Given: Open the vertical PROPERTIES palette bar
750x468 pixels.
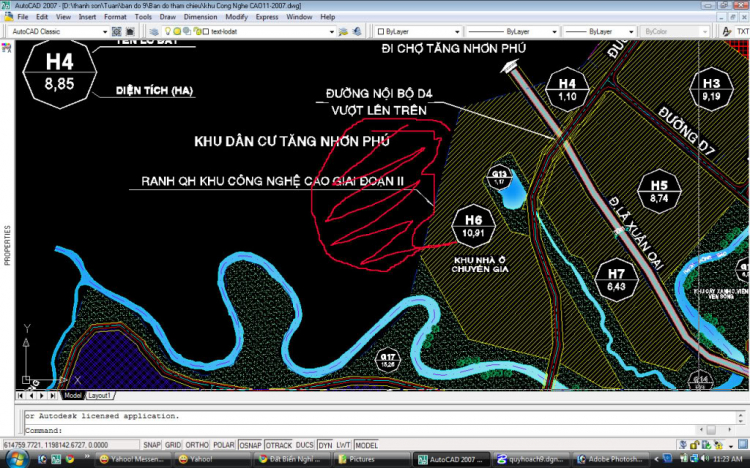Looking at the screenshot, I should click(x=7, y=245).
